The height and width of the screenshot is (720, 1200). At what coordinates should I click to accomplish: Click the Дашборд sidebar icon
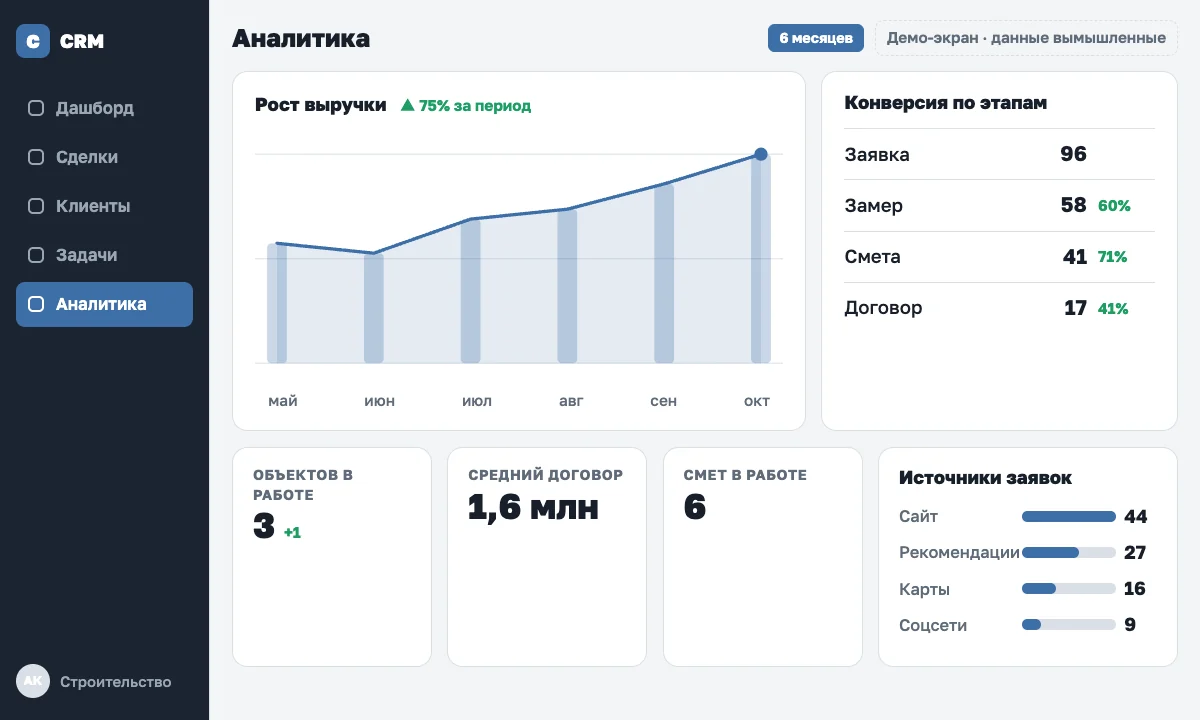(x=36, y=108)
